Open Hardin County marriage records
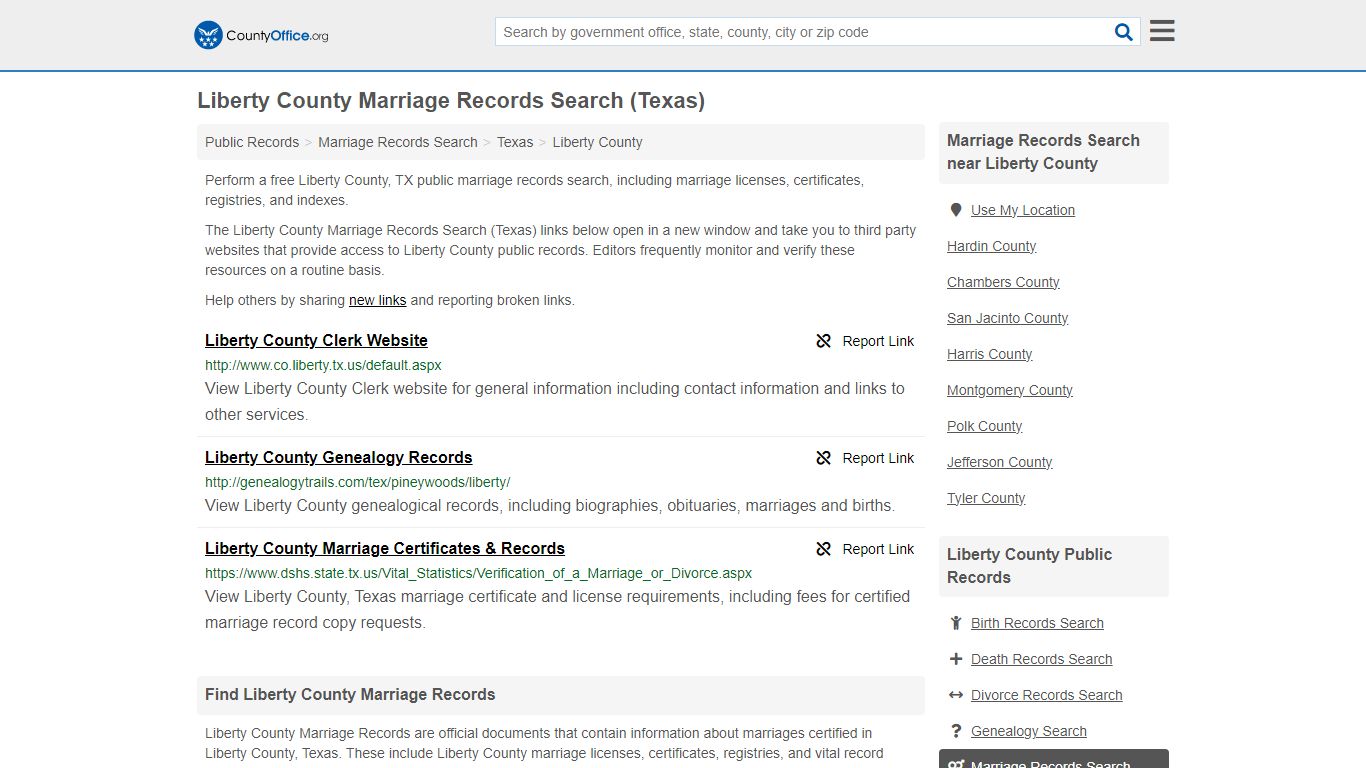Image resolution: width=1366 pixels, height=768 pixels. 991,246
